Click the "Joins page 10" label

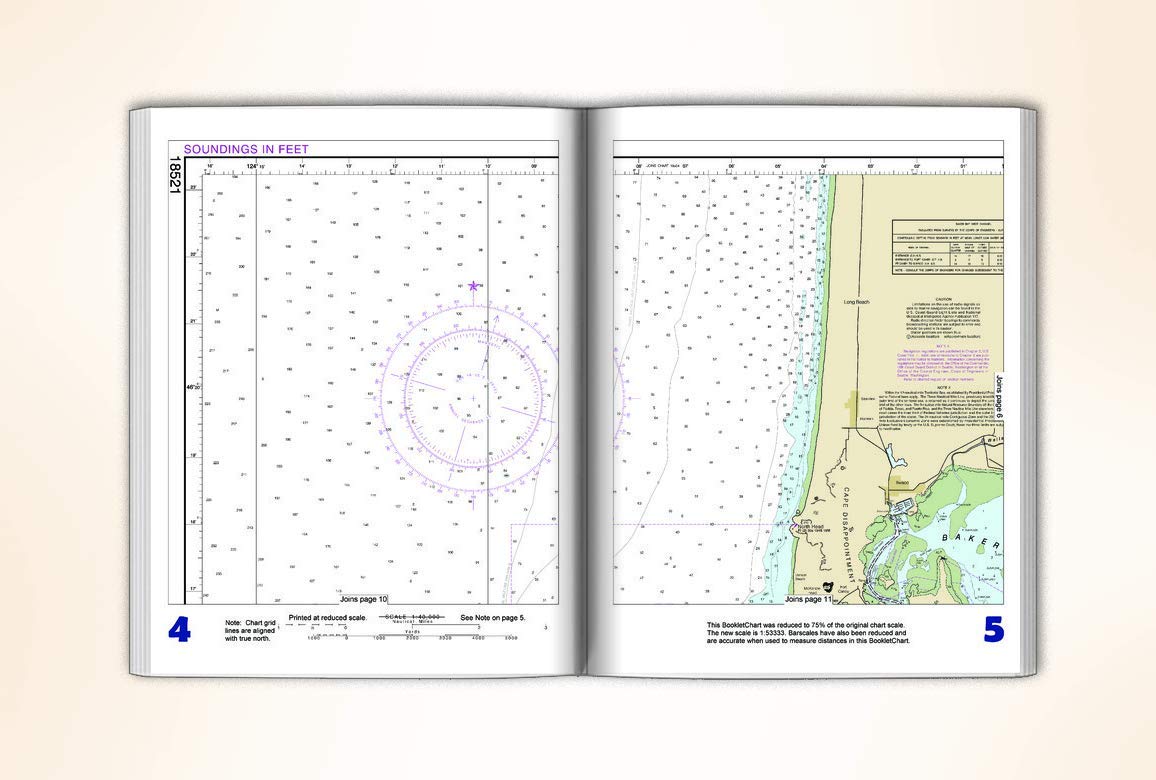click(x=363, y=599)
